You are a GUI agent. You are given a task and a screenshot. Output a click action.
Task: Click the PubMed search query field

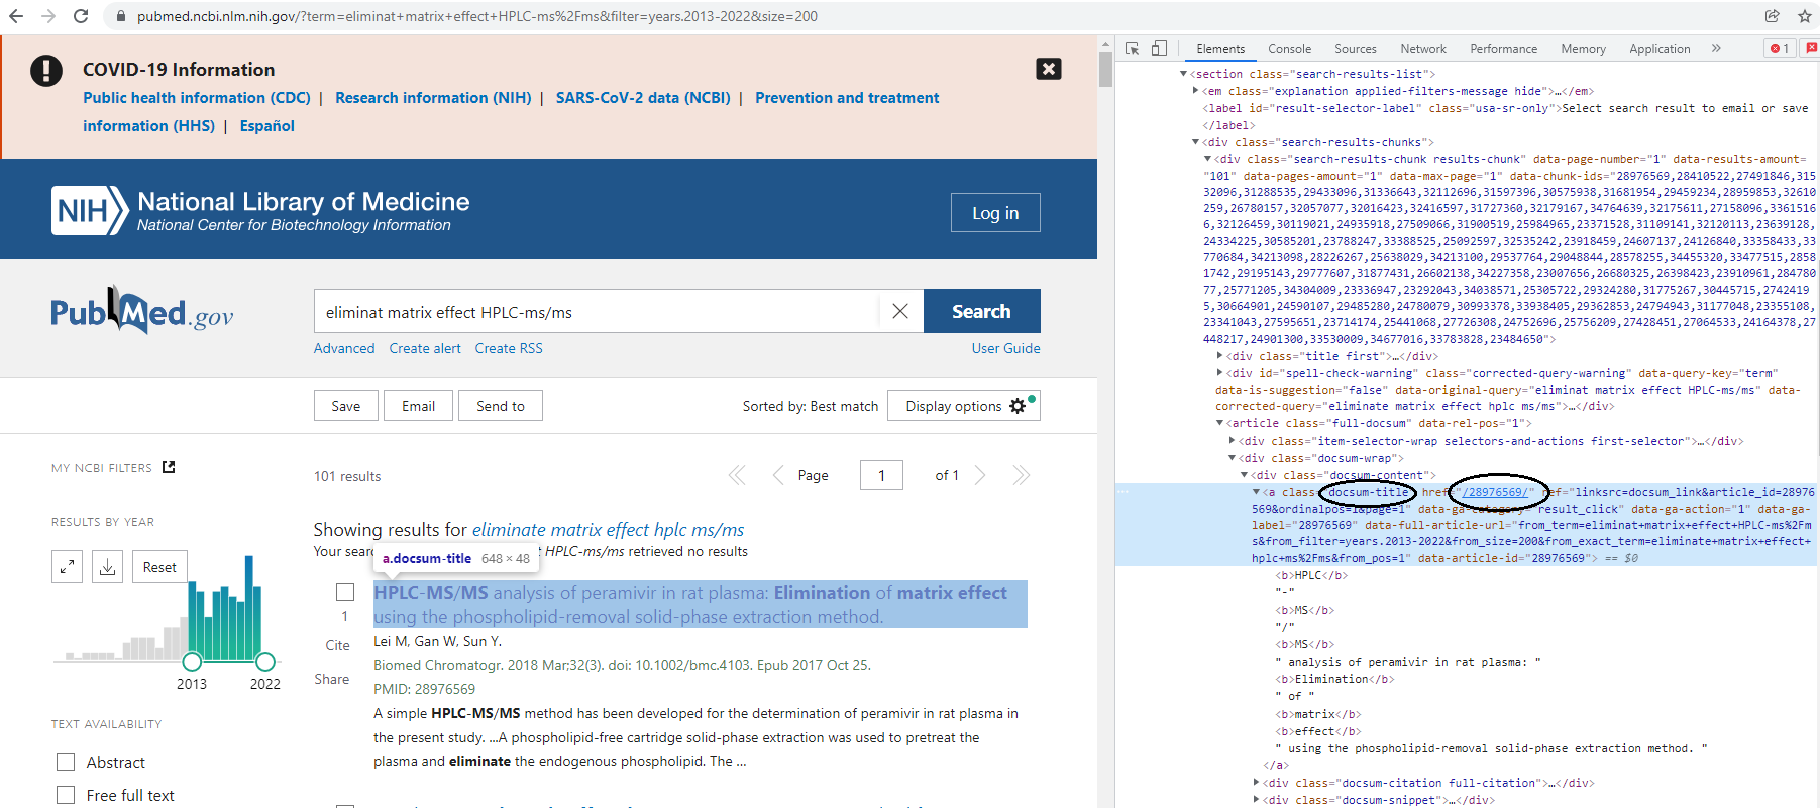[596, 311]
